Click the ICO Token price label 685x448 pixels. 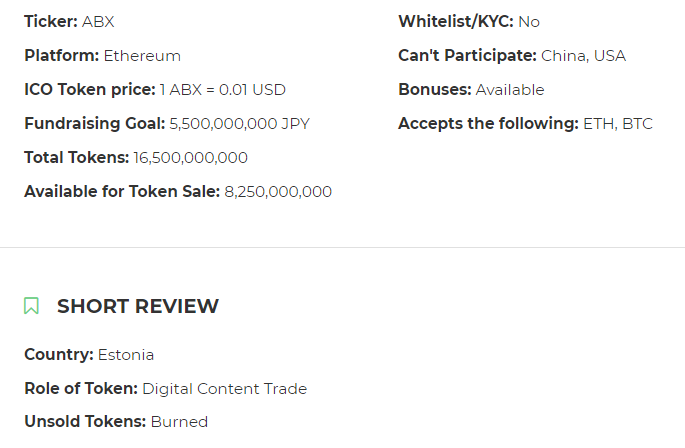point(90,89)
